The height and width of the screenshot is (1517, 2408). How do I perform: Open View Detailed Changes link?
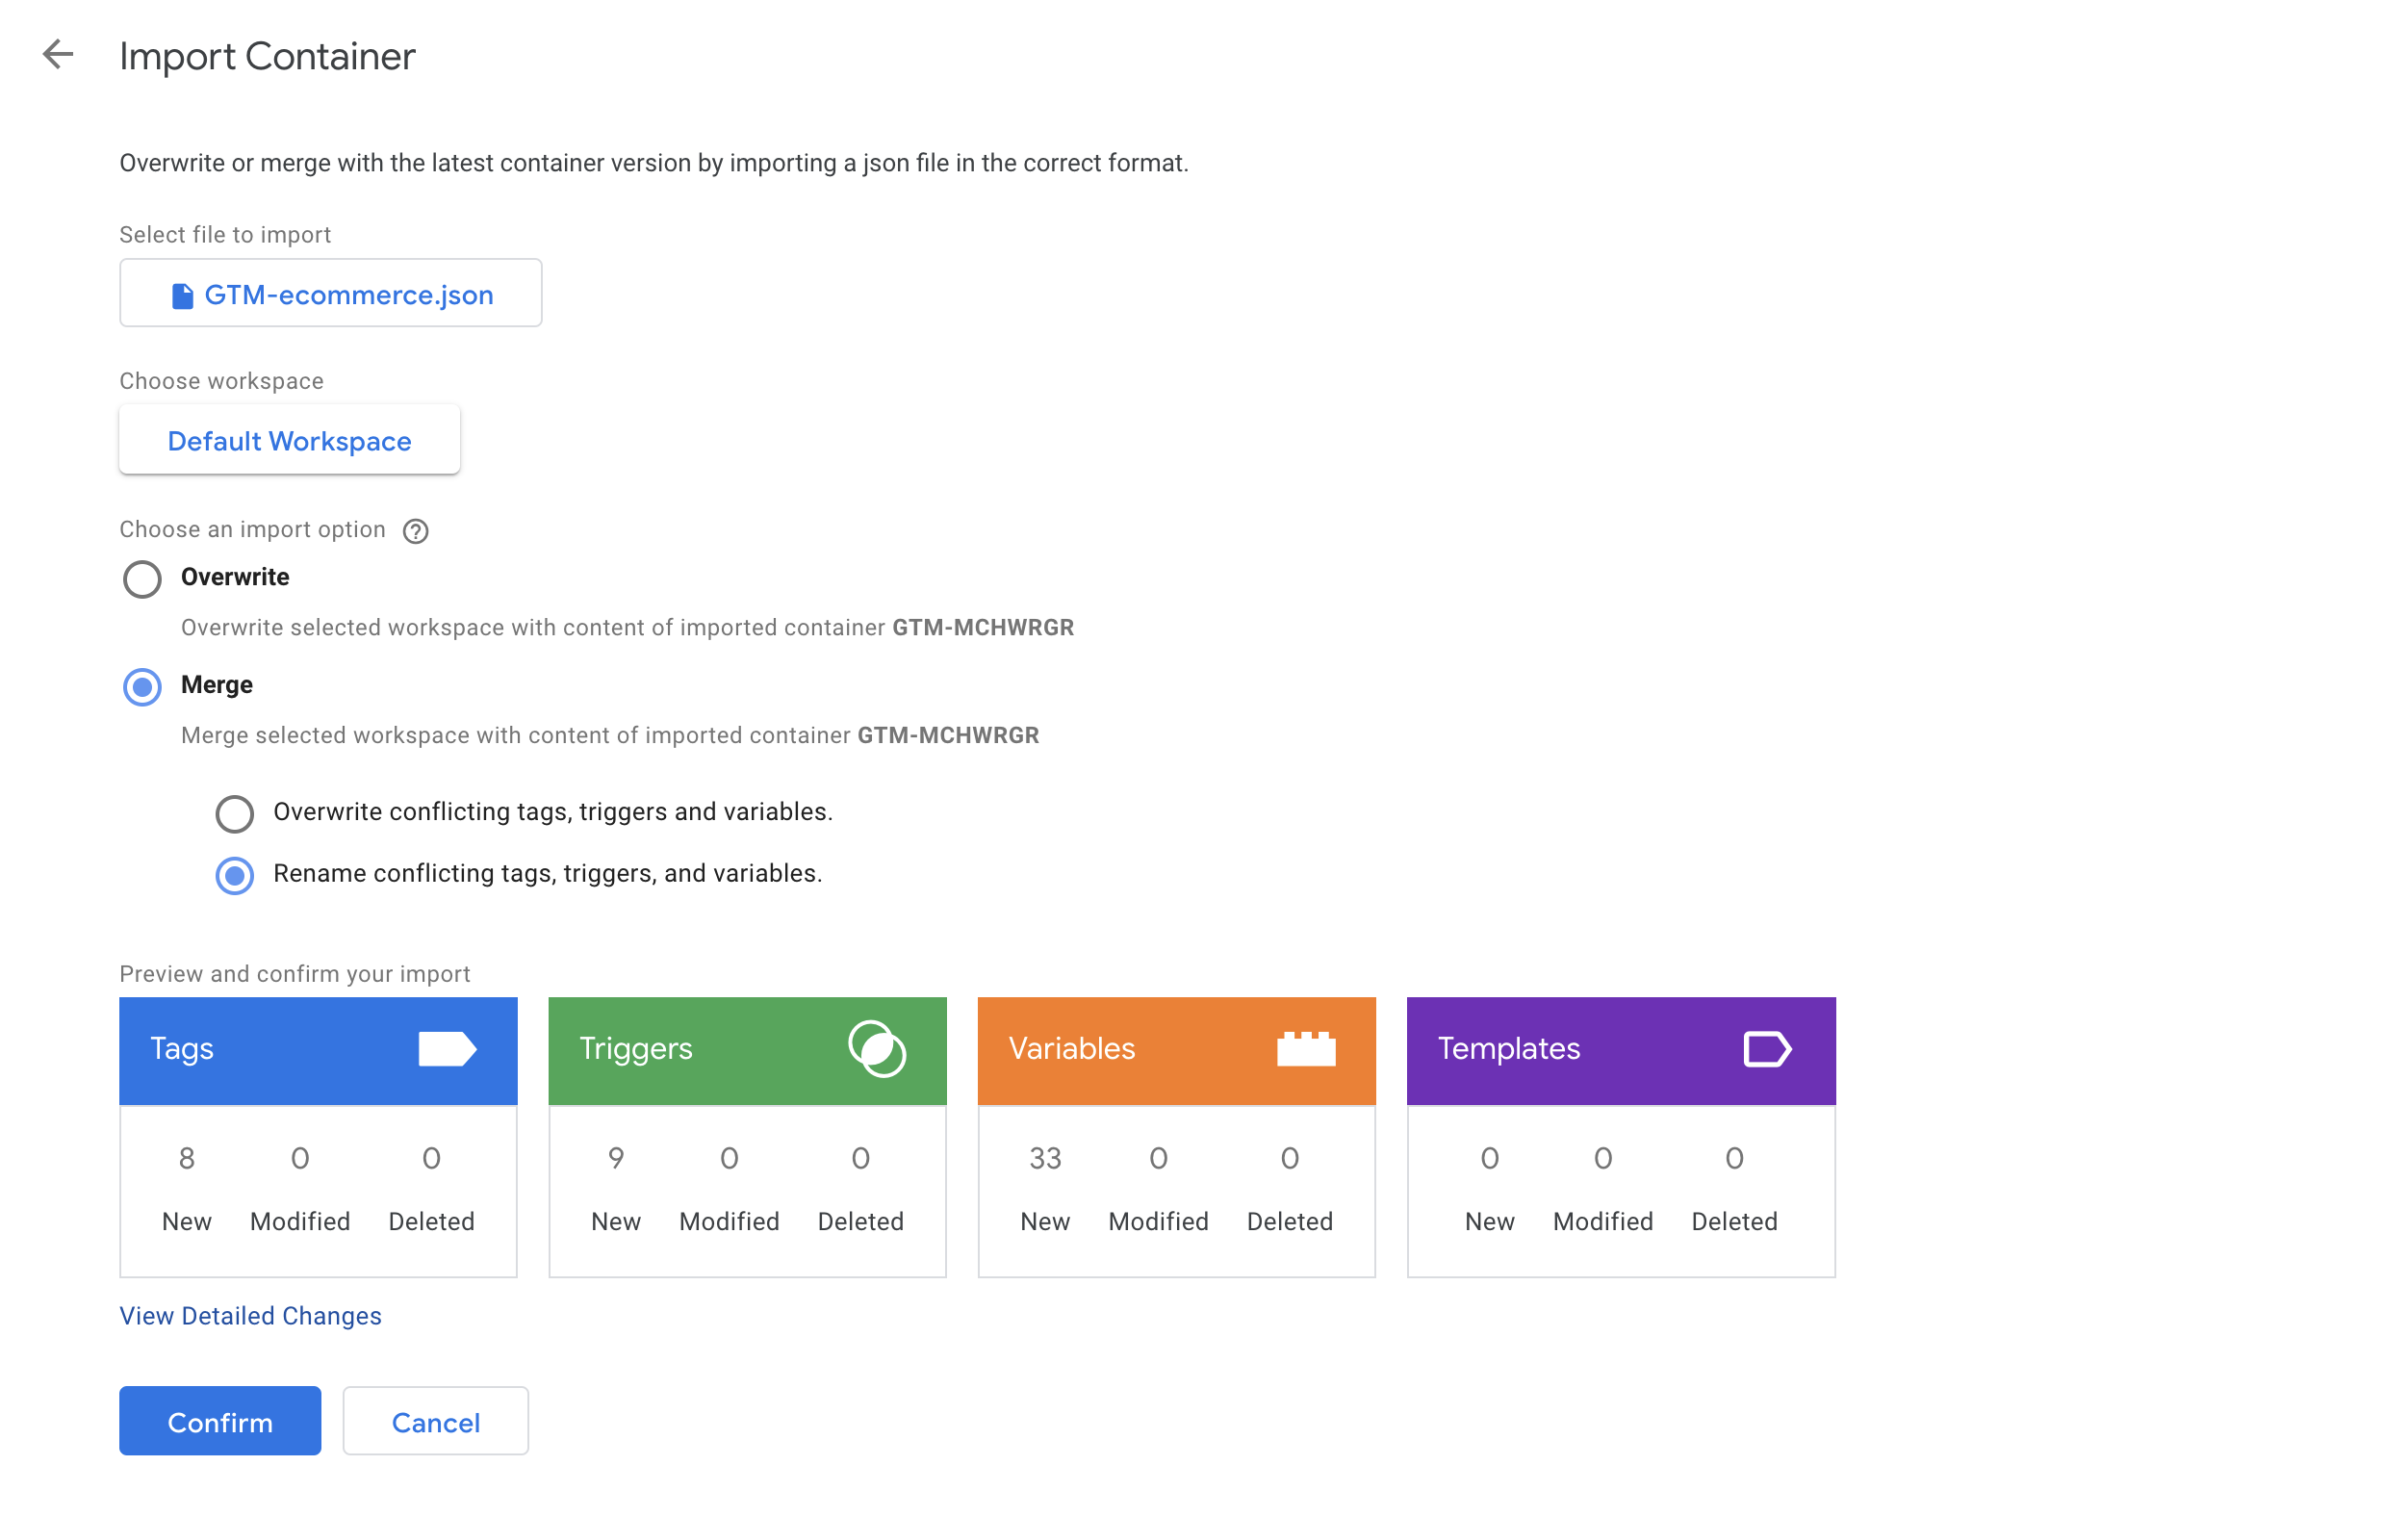pyautogui.click(x=250, y=1315)
